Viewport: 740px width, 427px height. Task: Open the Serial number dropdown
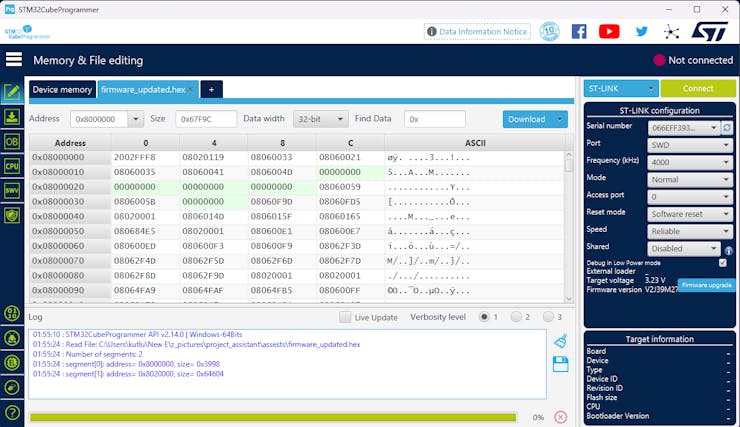684,127
